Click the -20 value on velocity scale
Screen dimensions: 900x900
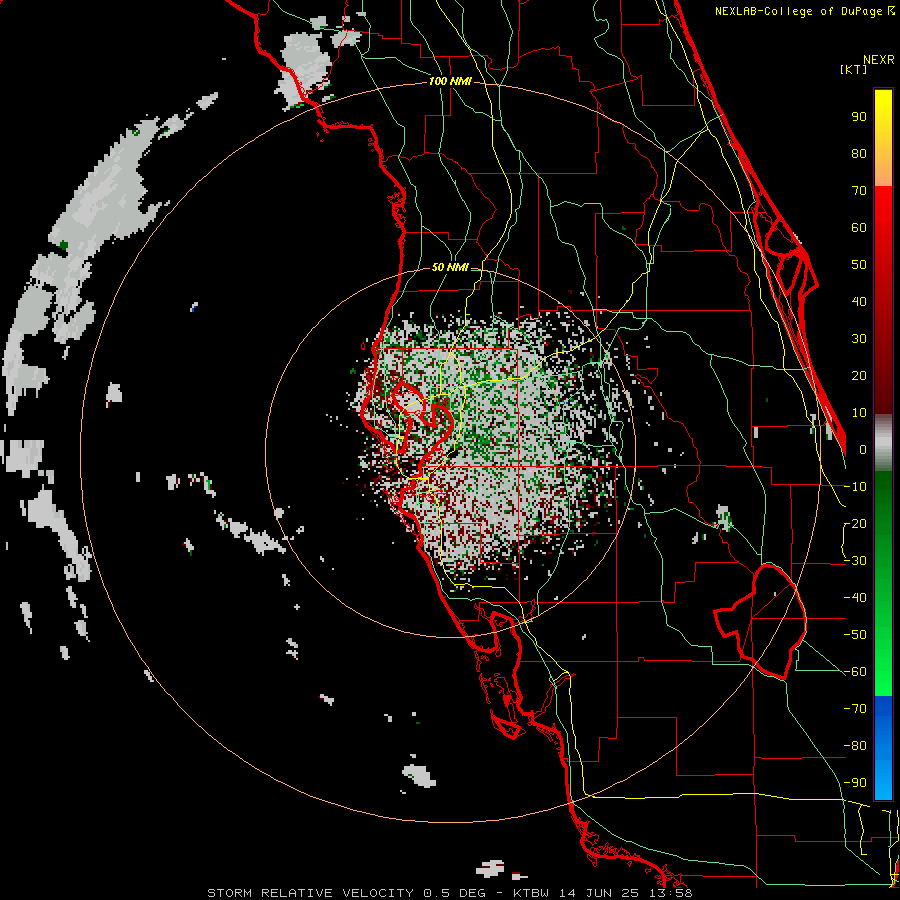(855, 524)
